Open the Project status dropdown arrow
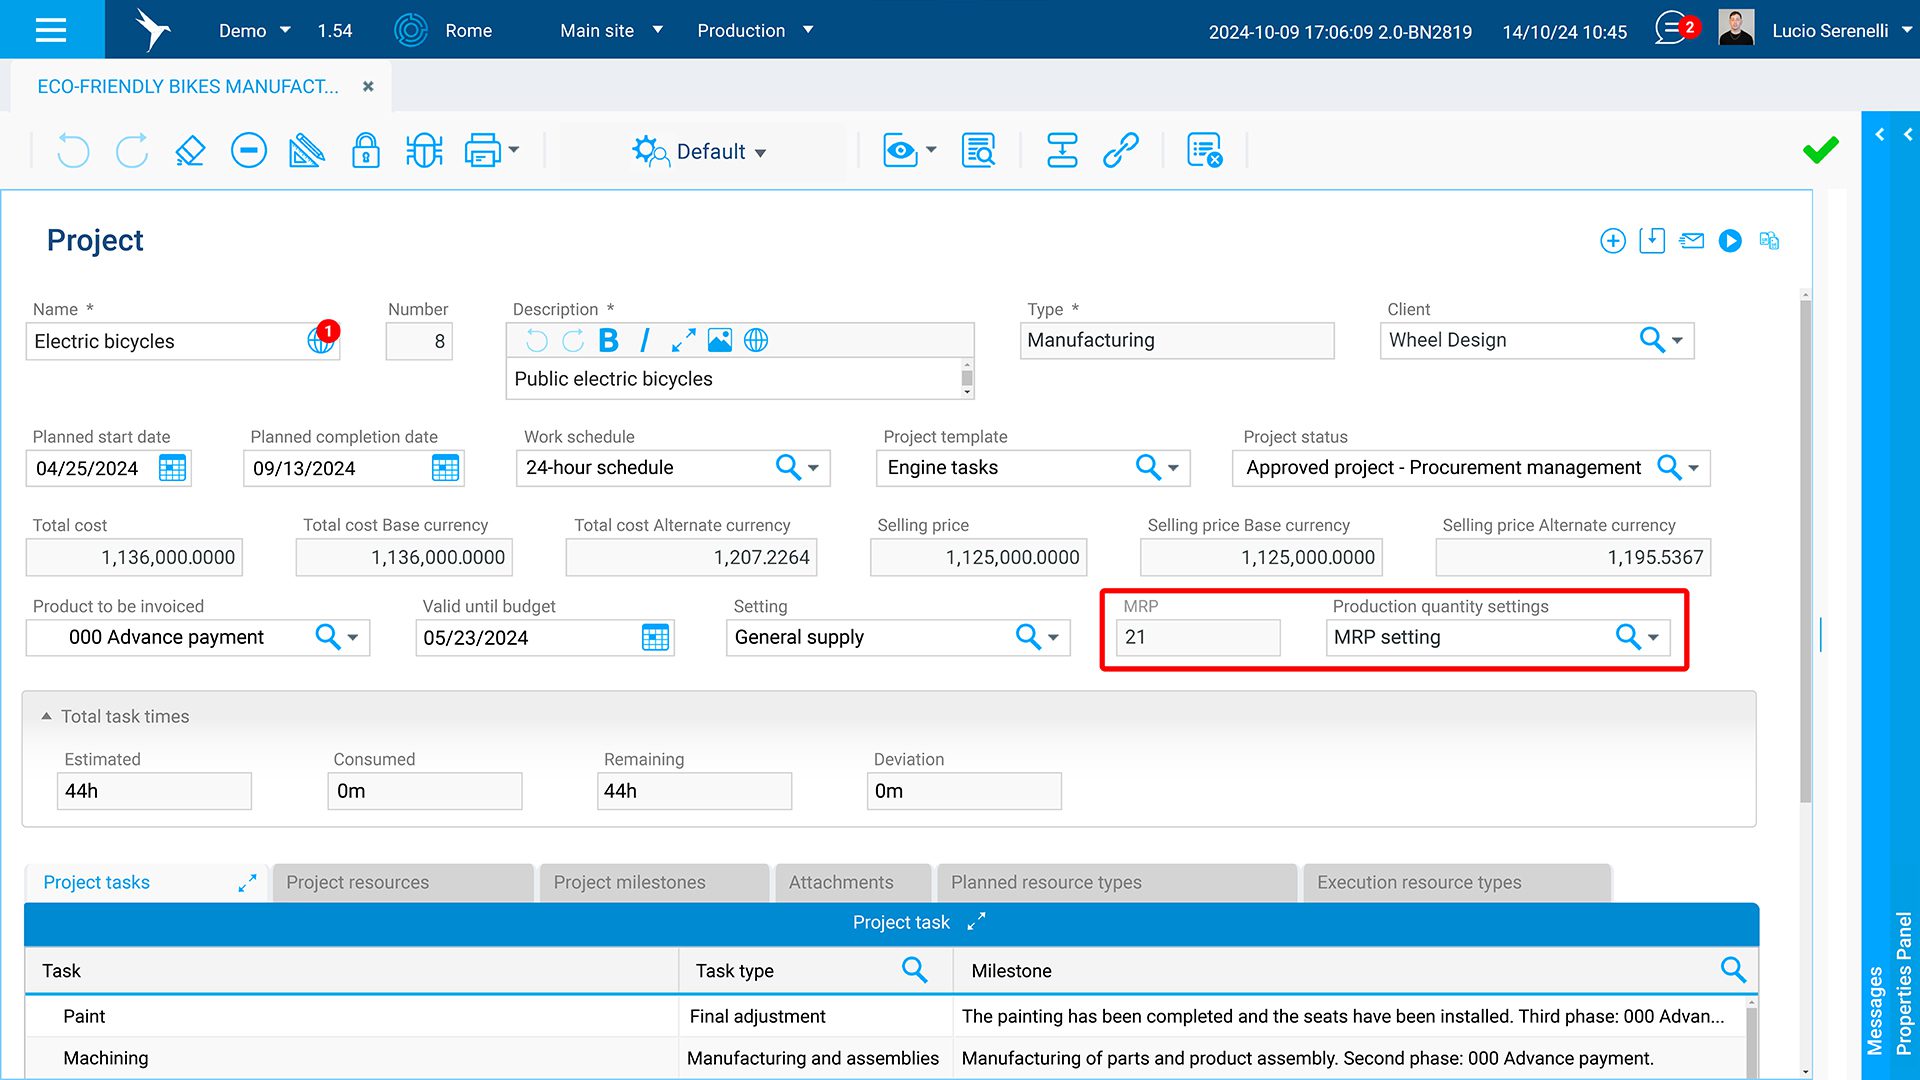 [x=1694, y=468]
